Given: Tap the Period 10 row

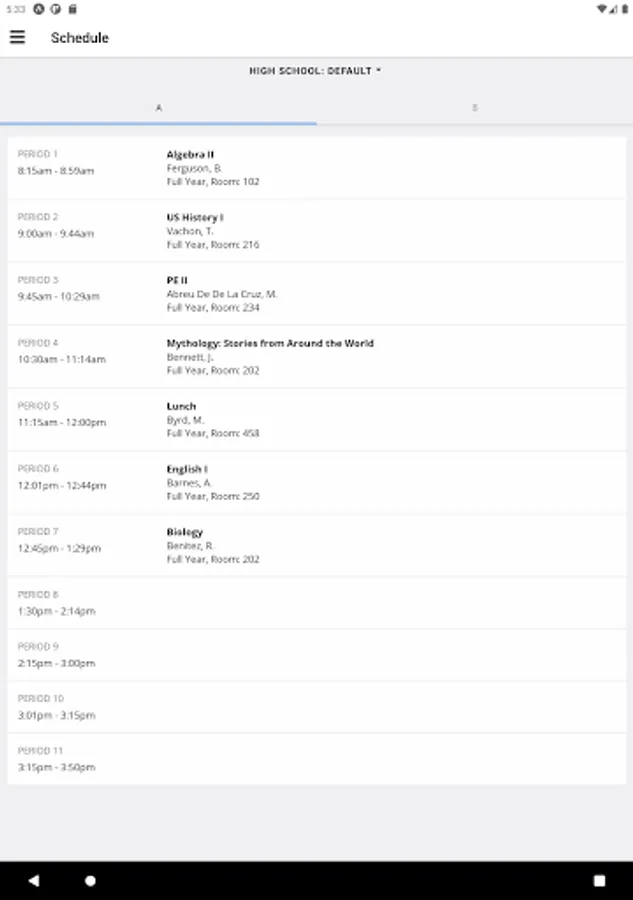Looking at the screenshot, I should tap(316, 707).
